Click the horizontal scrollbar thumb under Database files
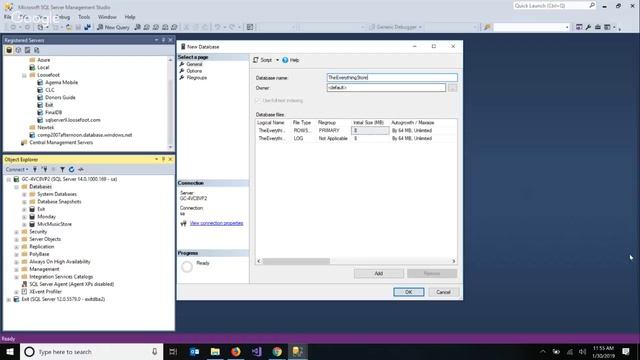The height and width of the screenshot is (360, 640). pyautogui.click(x=296, y=261)
